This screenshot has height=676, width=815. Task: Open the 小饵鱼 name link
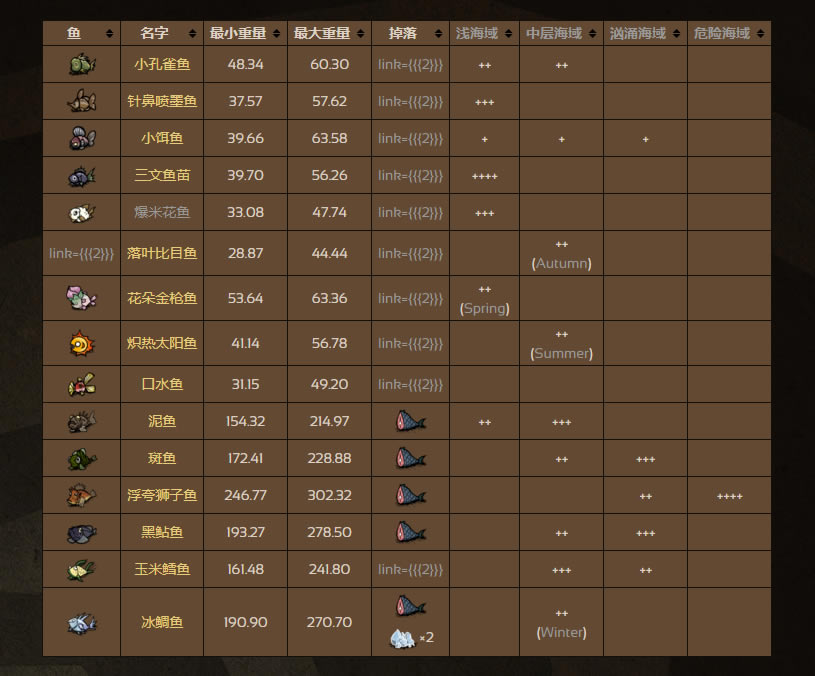tap(161, 138)
